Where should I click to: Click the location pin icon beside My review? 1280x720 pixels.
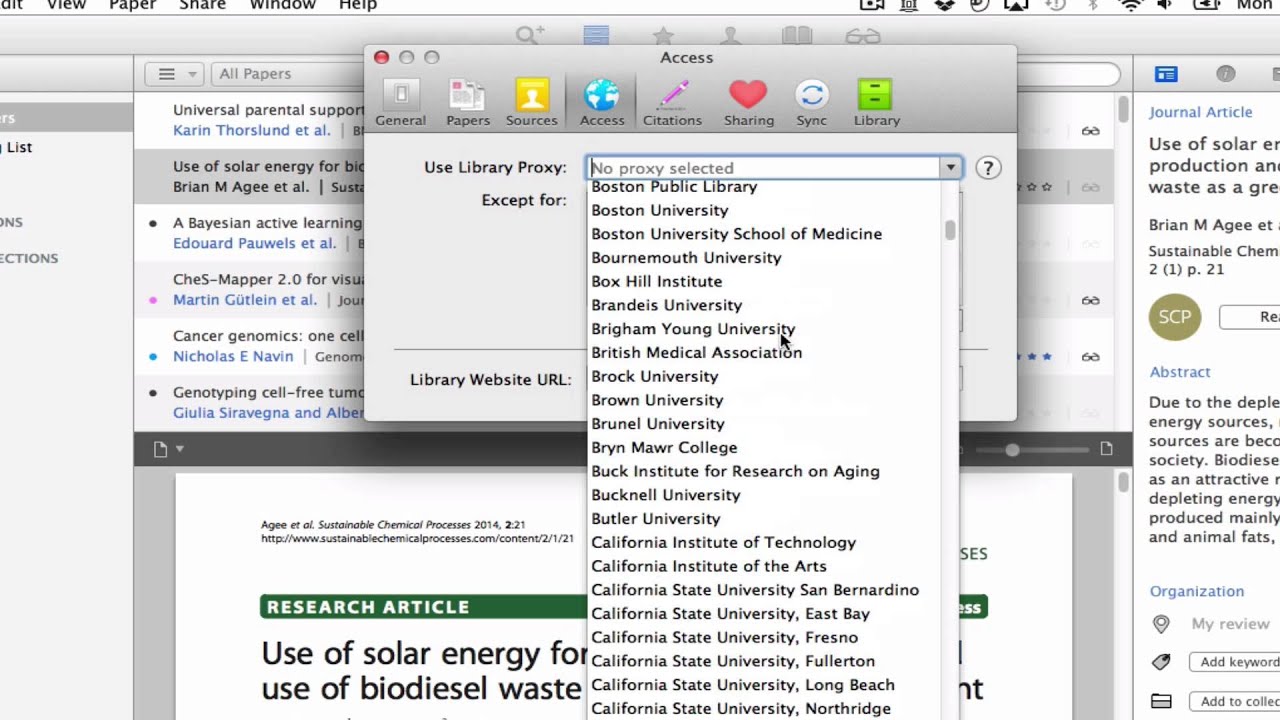point(1161,624)
